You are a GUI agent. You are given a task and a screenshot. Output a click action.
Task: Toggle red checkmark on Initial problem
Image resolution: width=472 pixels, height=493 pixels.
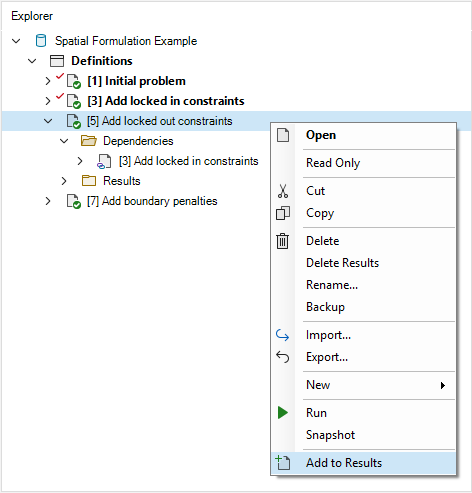60,76
